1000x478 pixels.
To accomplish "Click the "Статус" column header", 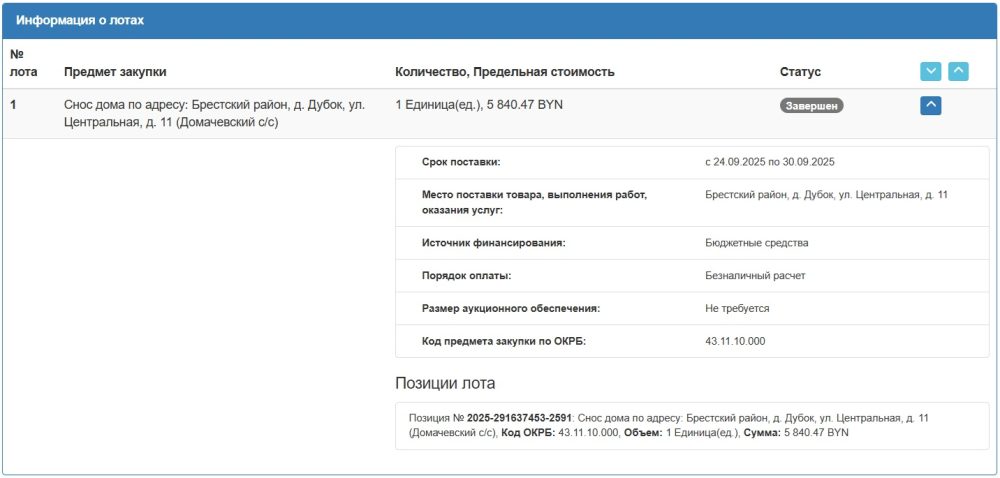I will point(800,72).
